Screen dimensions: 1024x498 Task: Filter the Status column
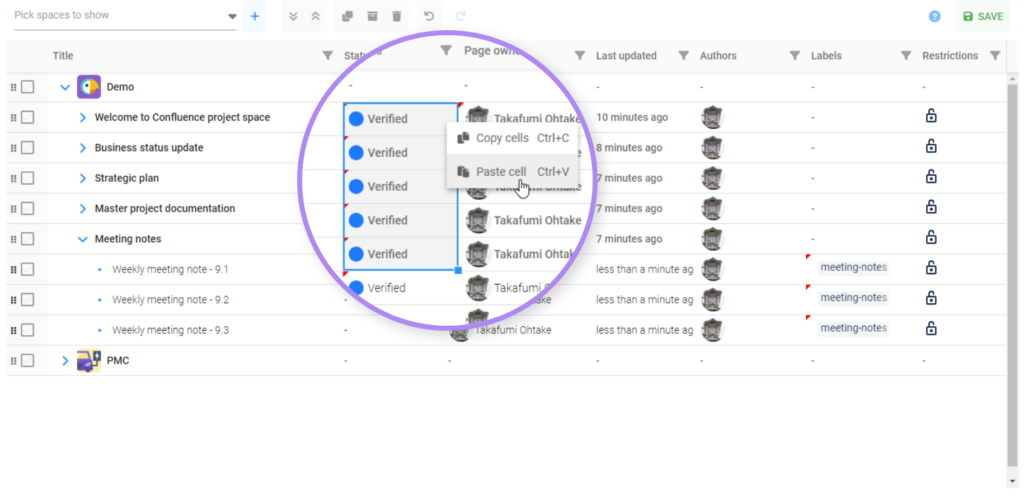[x=446, y=50]
